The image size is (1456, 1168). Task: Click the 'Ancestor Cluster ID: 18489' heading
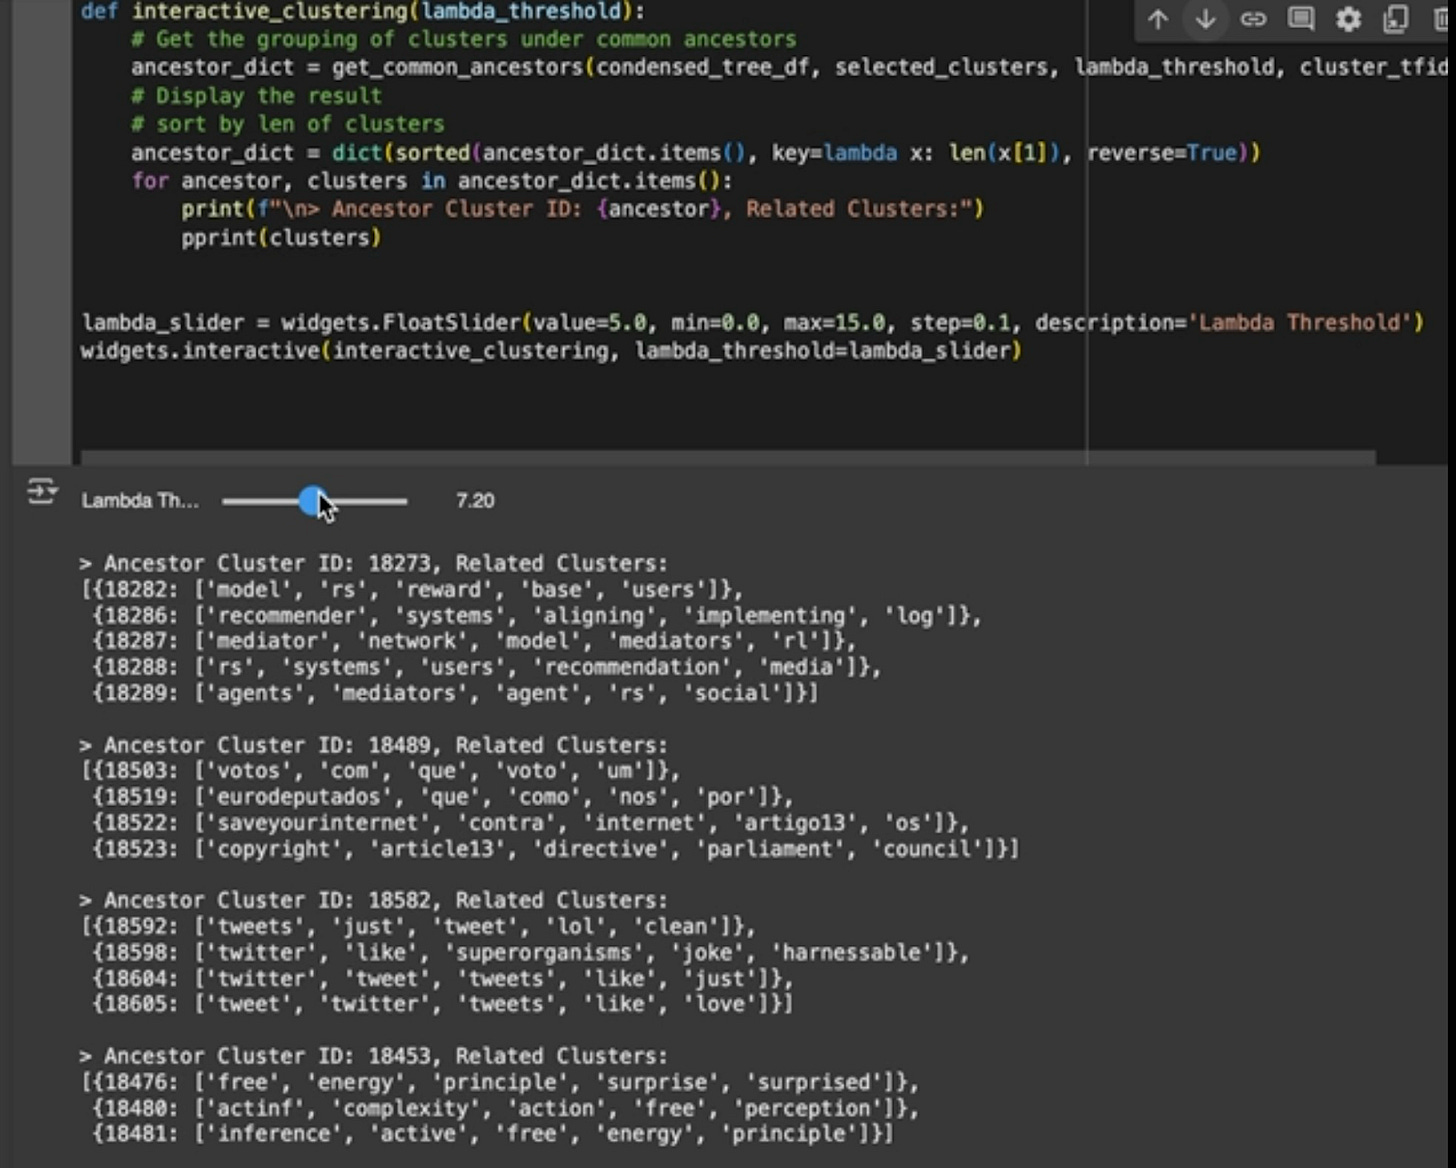coord(373,745)
